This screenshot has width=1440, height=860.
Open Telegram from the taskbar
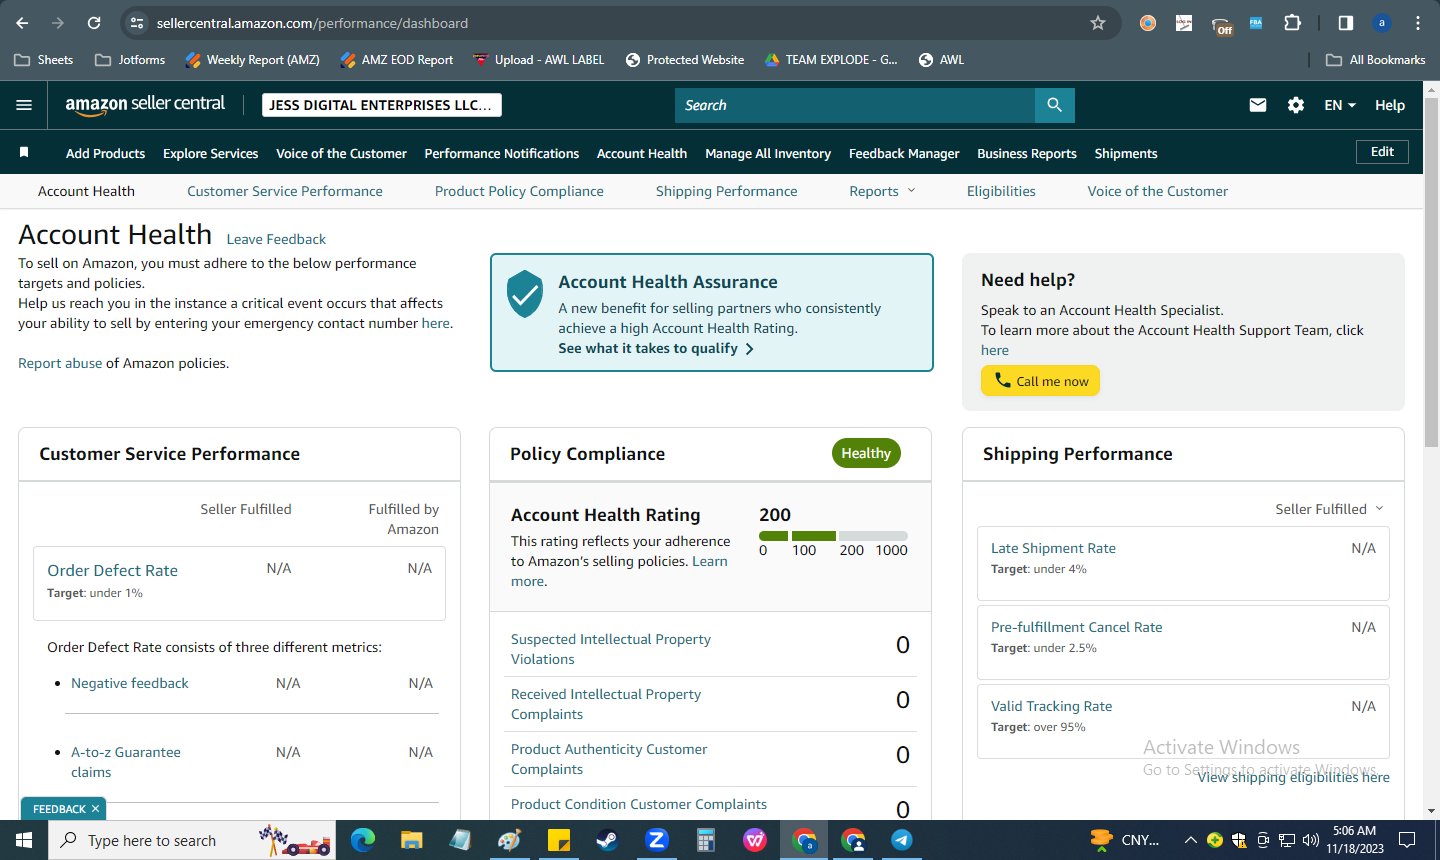901,840
